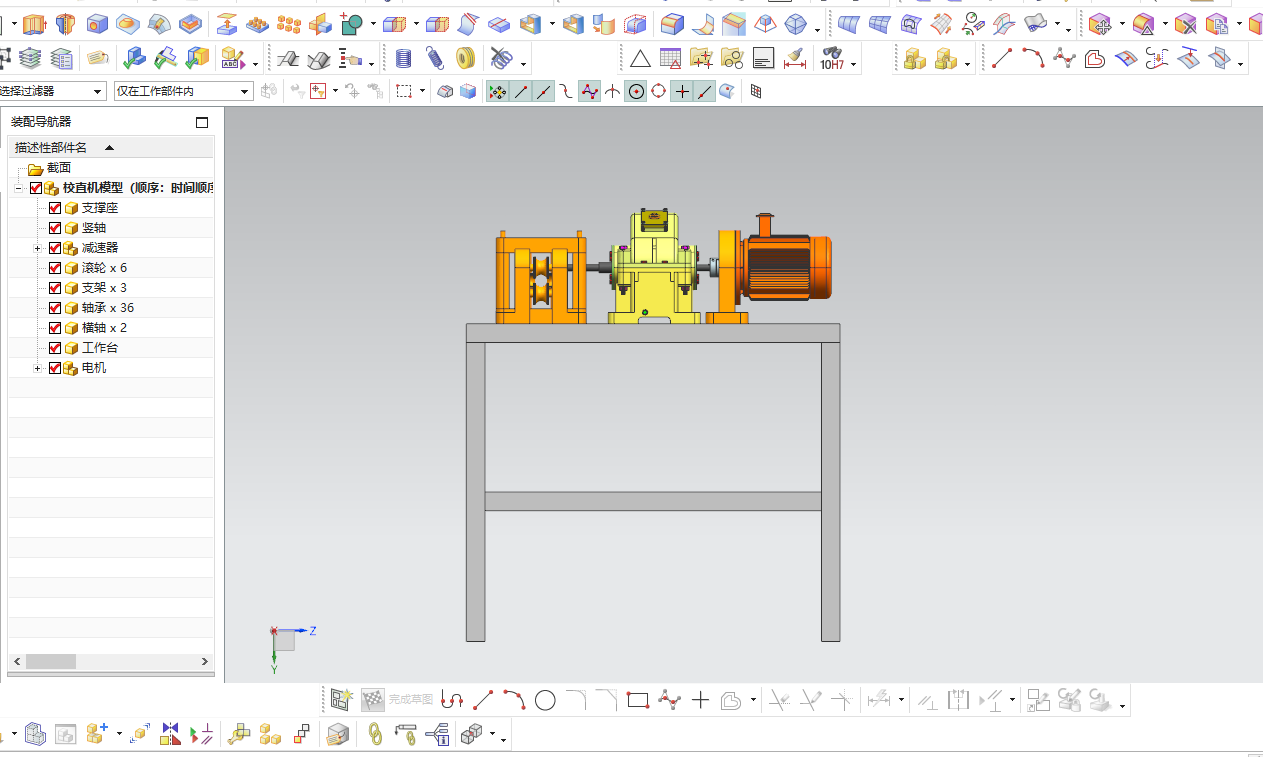The image size is (1263, 757).
Task: Expand the 减速器 tree node
Action: click(x=38, y=248)
